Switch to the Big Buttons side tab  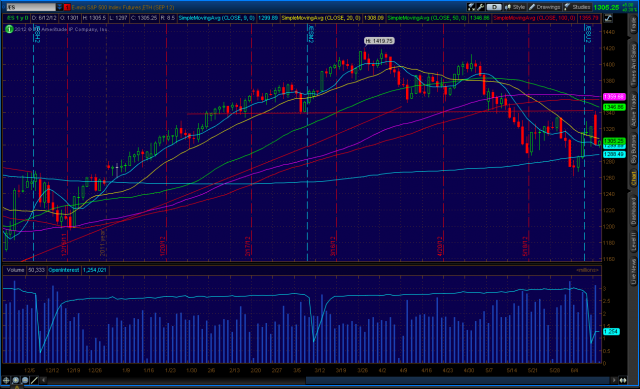[x=633, y=150]
